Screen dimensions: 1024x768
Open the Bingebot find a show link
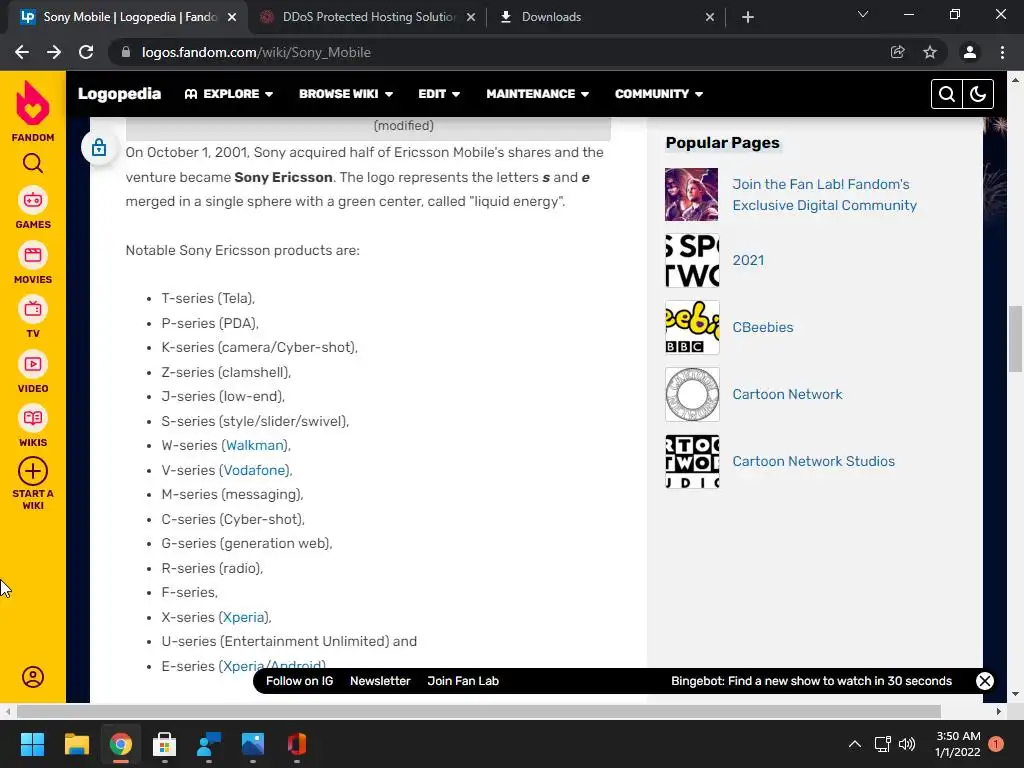point(811,681)
